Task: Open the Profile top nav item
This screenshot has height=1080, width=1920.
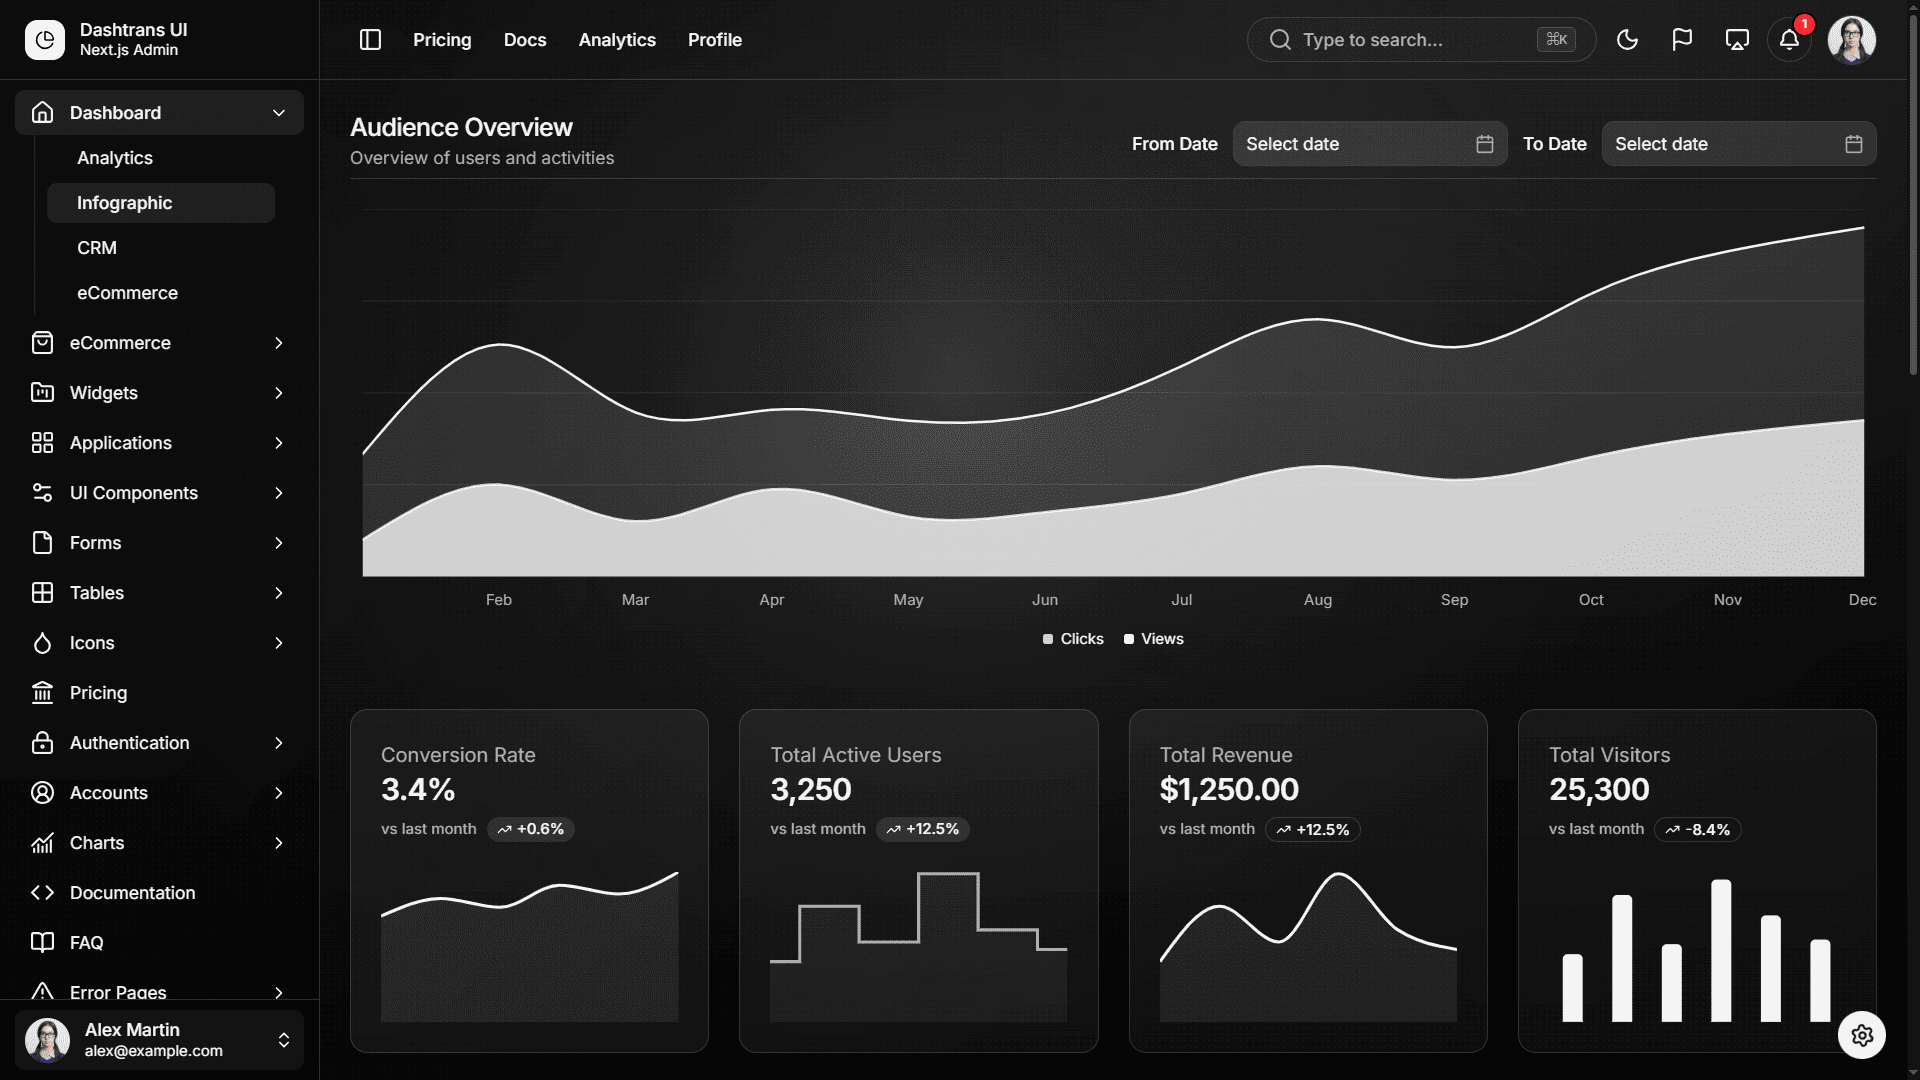Action: (715, 40)
